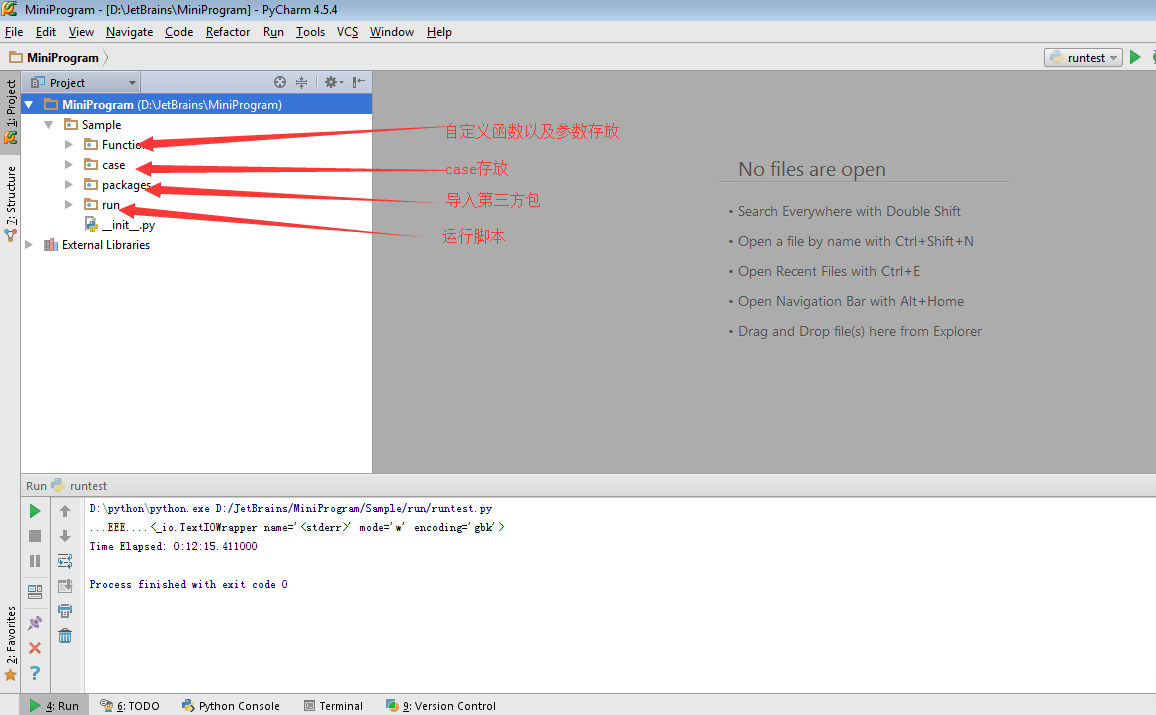The width and height of the screenshot is (1156, 715).
Task: Click Collapse All icon in Project panel
Action: [x=302, y=83]
